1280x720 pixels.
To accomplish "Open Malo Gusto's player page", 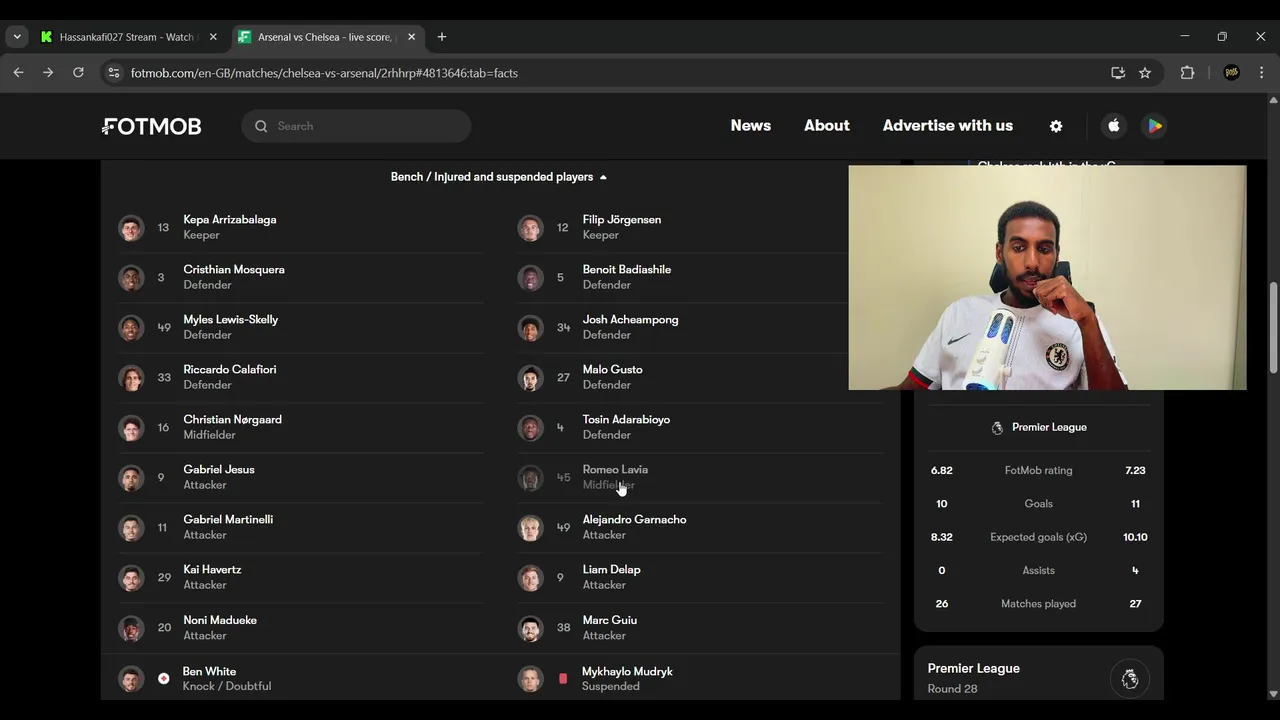I will coord(700,378).
